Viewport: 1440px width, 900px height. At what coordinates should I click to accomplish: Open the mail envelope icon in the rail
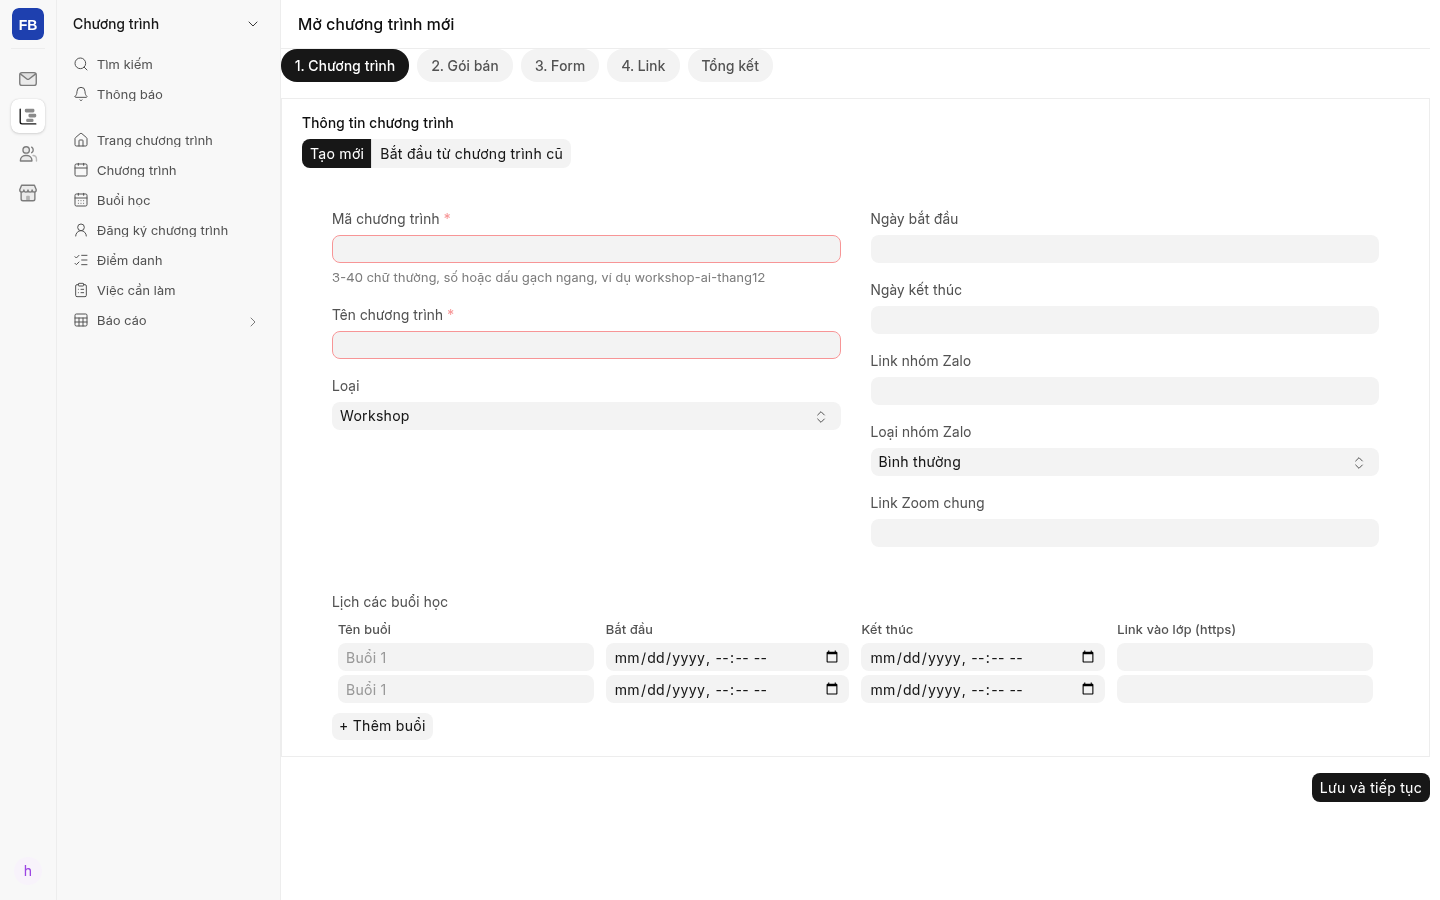coord(28,79)
